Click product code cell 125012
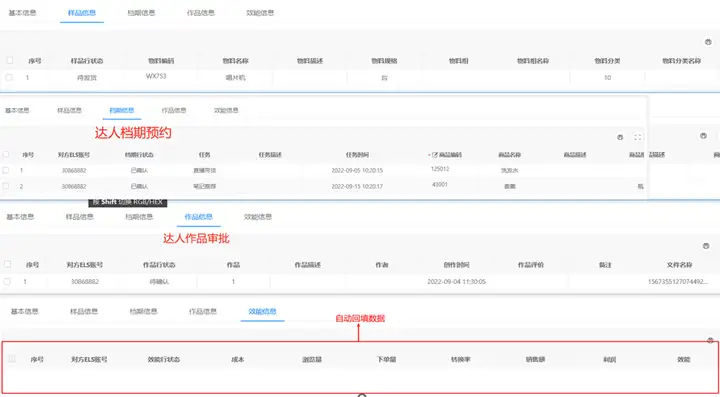 (440, 169)
